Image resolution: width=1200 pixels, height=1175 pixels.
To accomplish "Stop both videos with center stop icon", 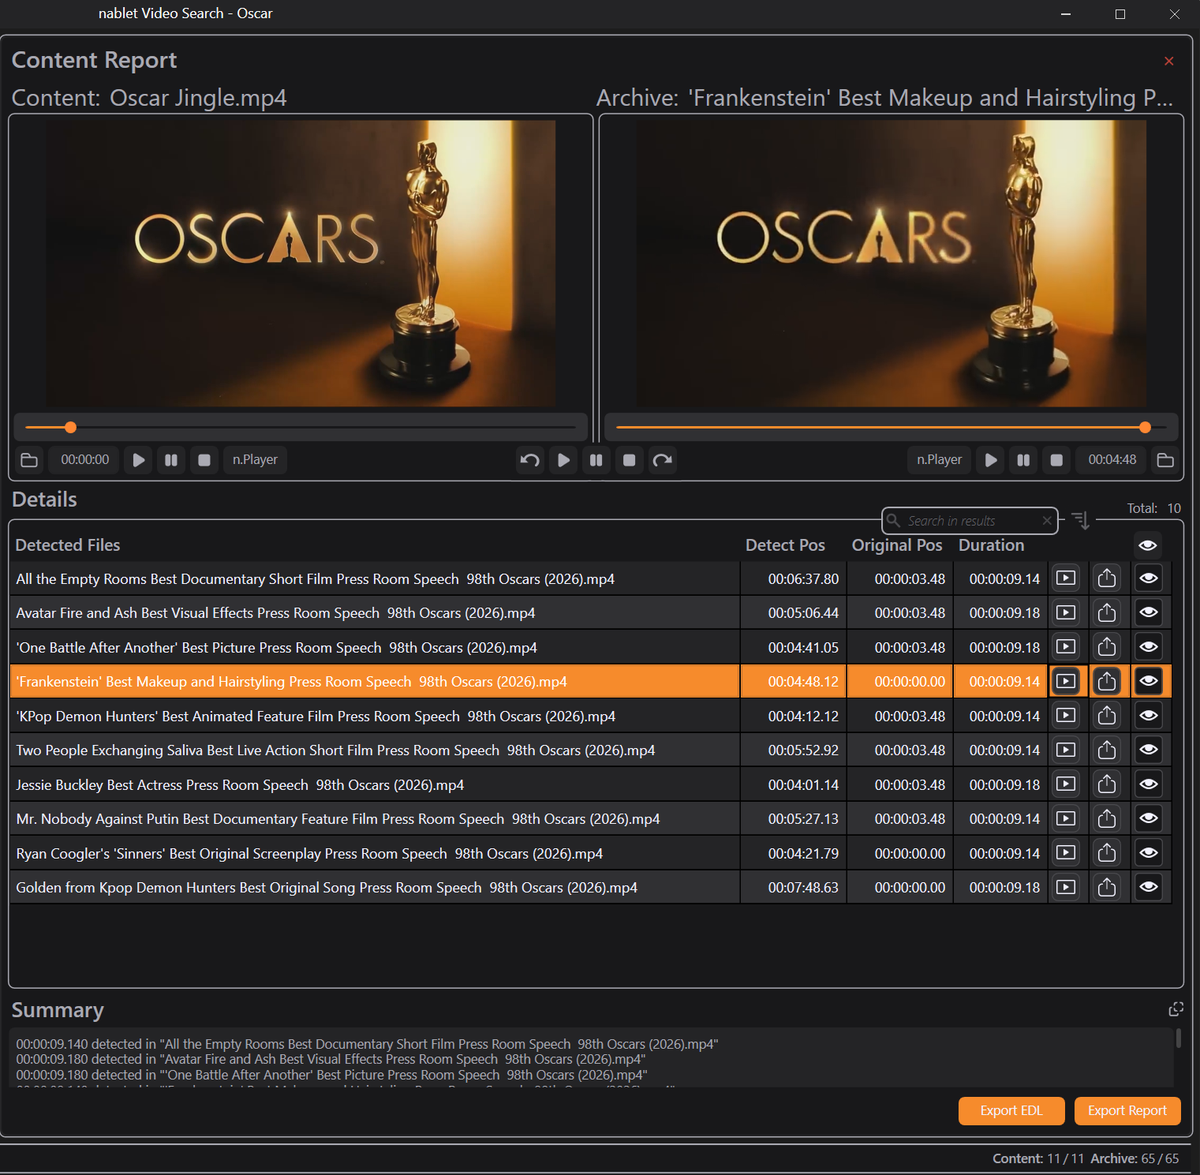I will pos(629,460).
